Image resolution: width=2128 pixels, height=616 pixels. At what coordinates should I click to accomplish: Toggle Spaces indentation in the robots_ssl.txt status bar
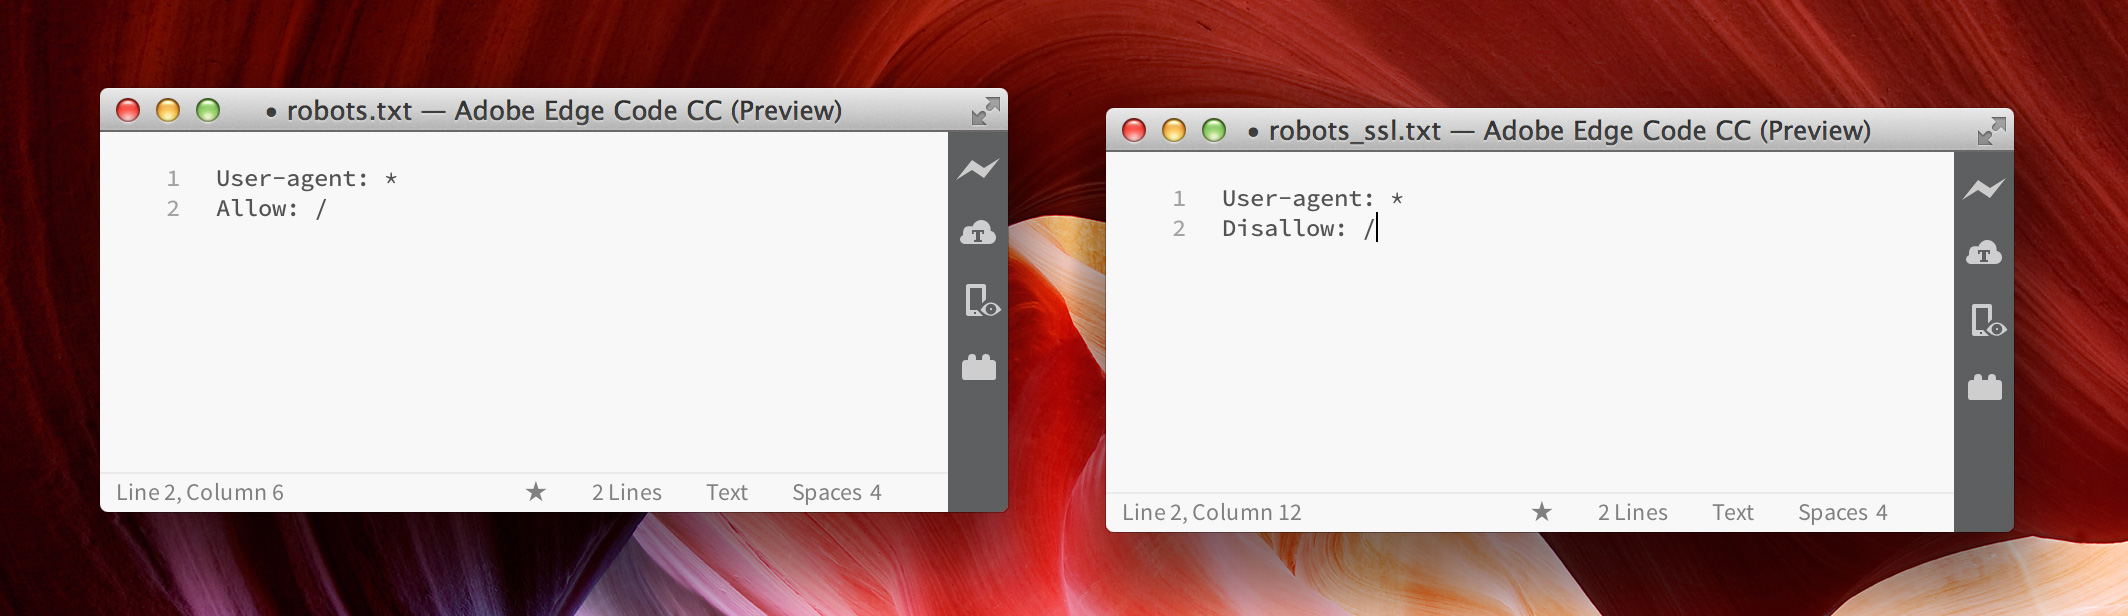pos(1832,512)
